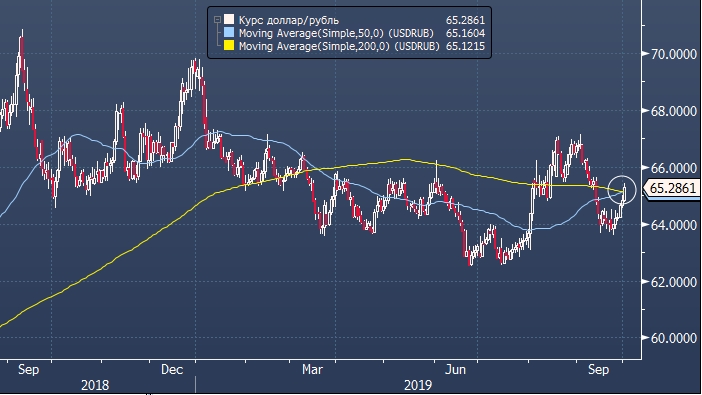702x395 pixels.
Task: Click the 64.0000 price axis label
Action: coord(673,225)
